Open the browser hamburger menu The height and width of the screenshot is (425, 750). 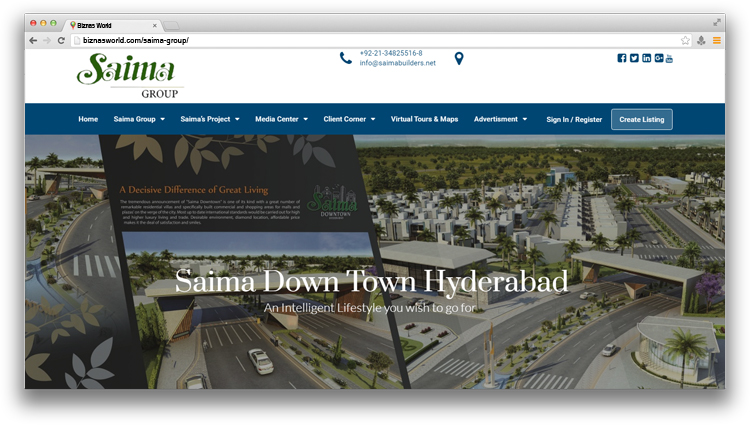[x=717, y=41]
